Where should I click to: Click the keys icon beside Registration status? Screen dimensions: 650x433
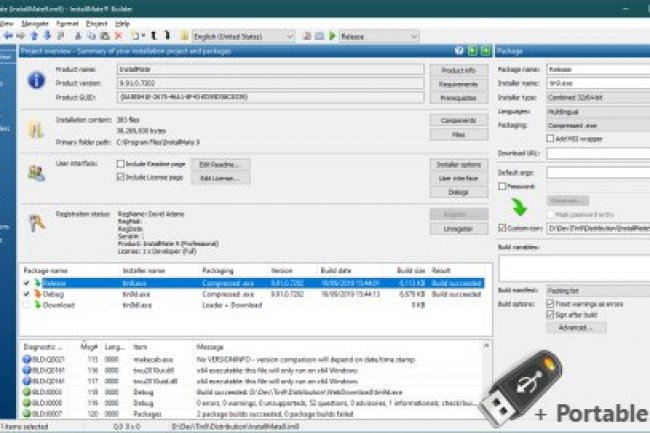click(37, 222)
